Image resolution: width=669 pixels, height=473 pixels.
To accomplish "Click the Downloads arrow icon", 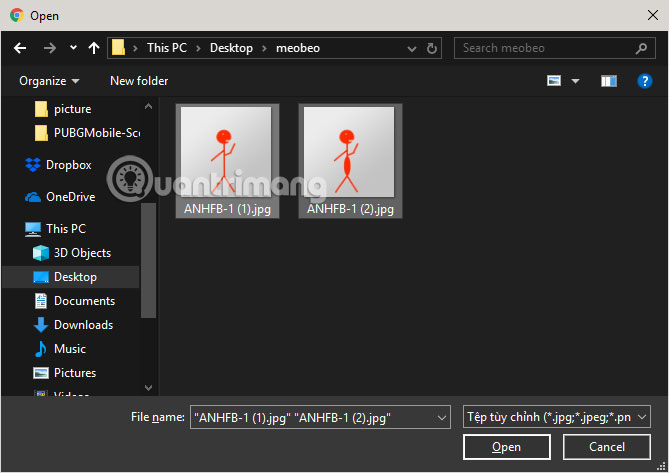I will coord(41,325).
